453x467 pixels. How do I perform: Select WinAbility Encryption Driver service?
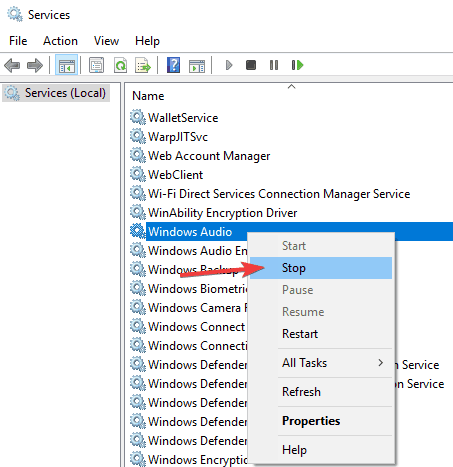coord(222,213)
